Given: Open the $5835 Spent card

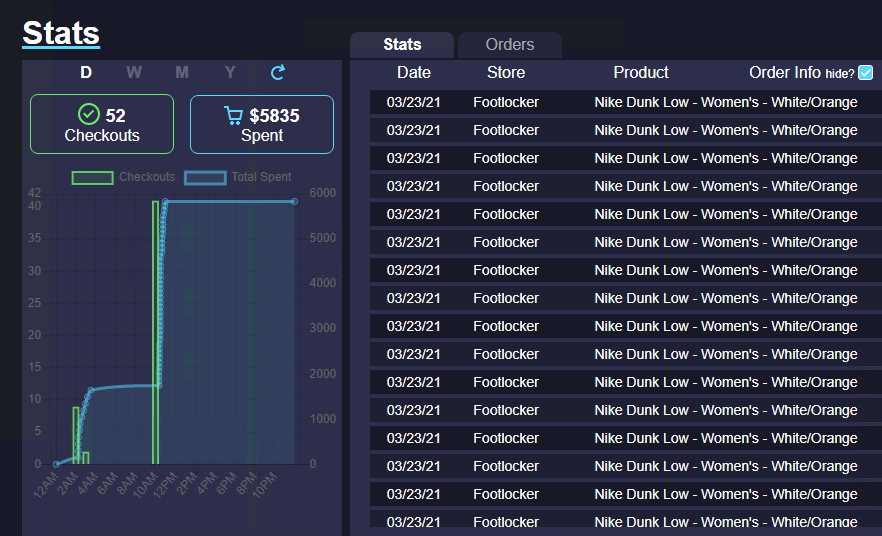Looking at the screenshot, I should [x=262, y=124].
